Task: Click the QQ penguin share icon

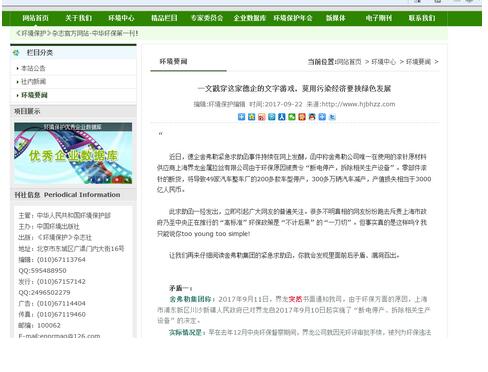Action: click(312, 117)
